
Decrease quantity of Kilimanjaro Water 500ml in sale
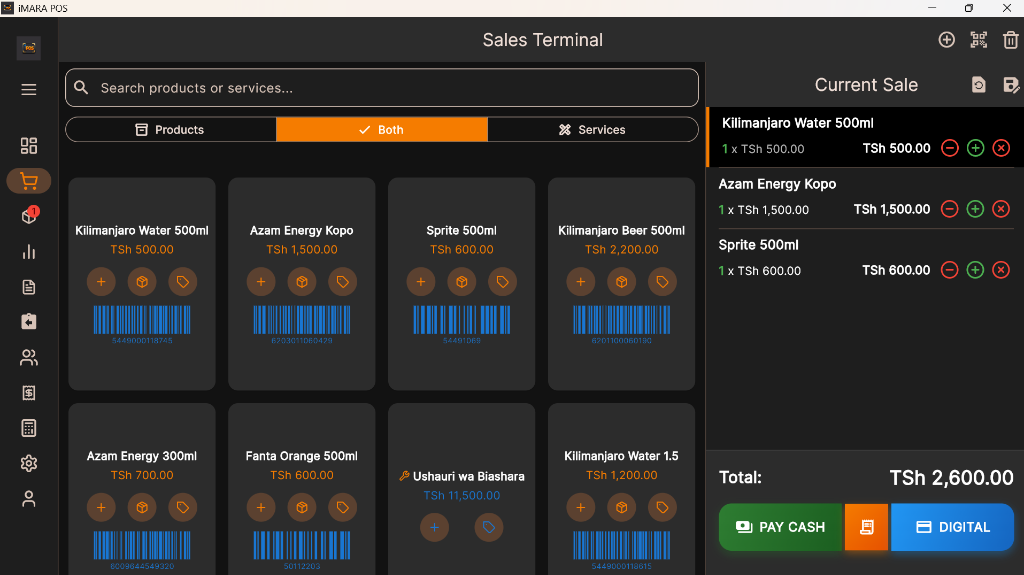(950, 148)
